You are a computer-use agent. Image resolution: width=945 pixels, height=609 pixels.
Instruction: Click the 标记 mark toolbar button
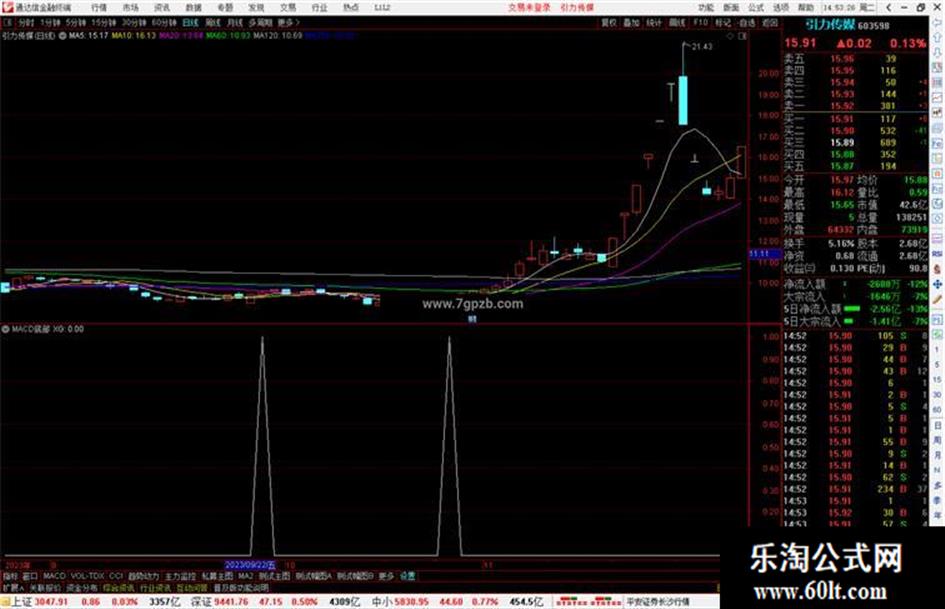[x=723, y=22]
